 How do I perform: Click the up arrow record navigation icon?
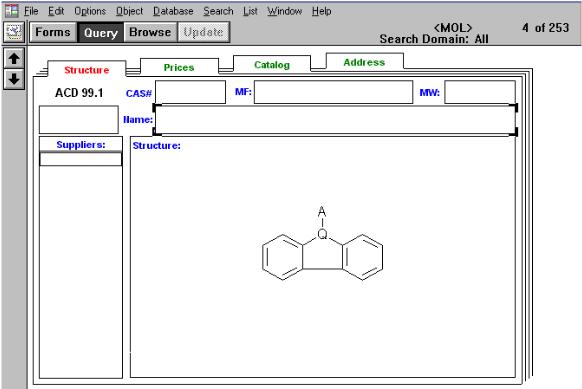pos(14,58)
